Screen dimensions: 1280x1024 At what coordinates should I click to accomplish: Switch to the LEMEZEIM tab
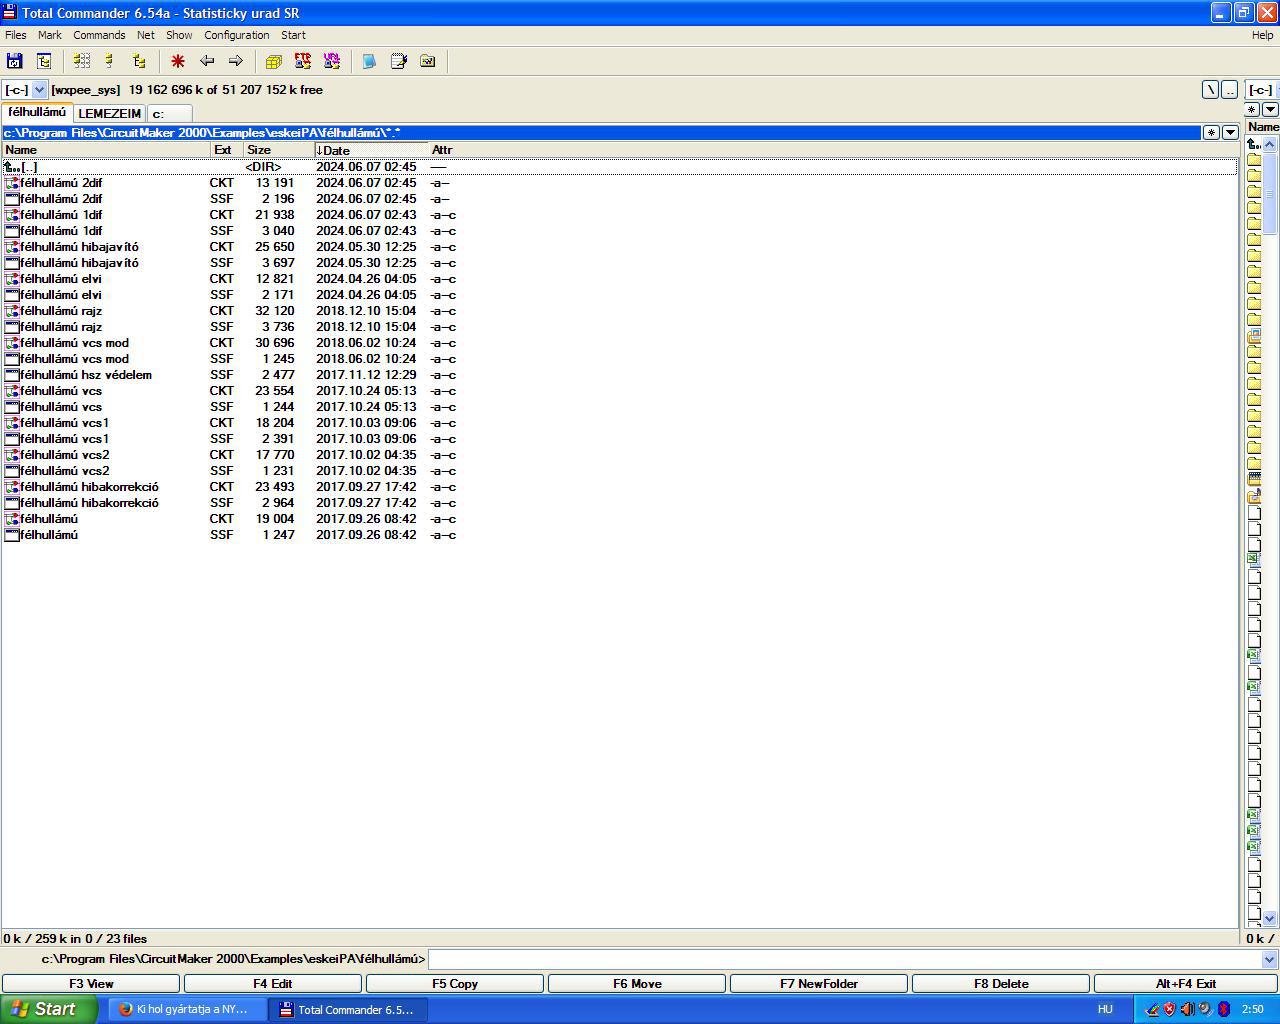pos(110,113)
